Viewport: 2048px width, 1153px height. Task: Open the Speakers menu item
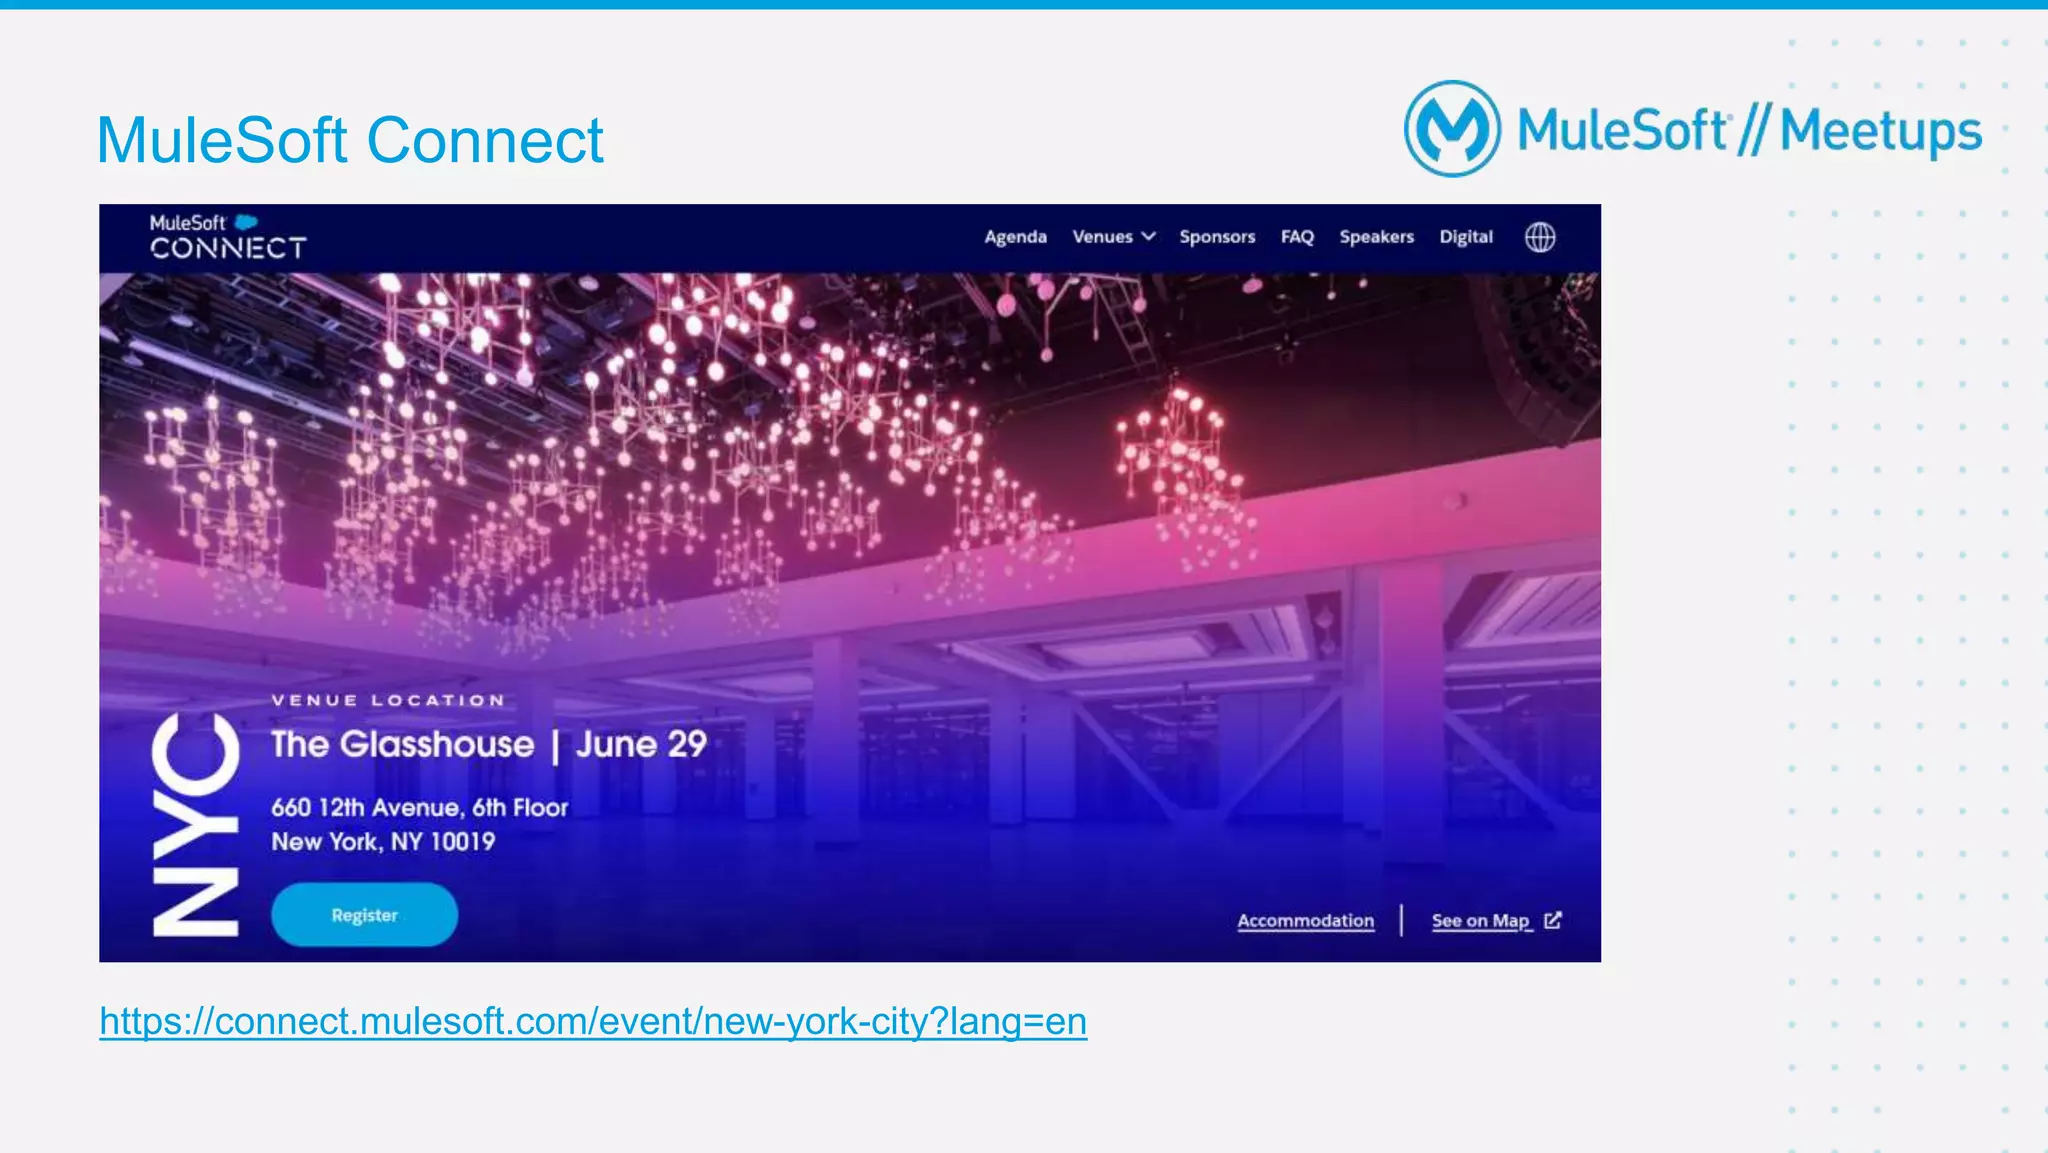[1377, 237]
